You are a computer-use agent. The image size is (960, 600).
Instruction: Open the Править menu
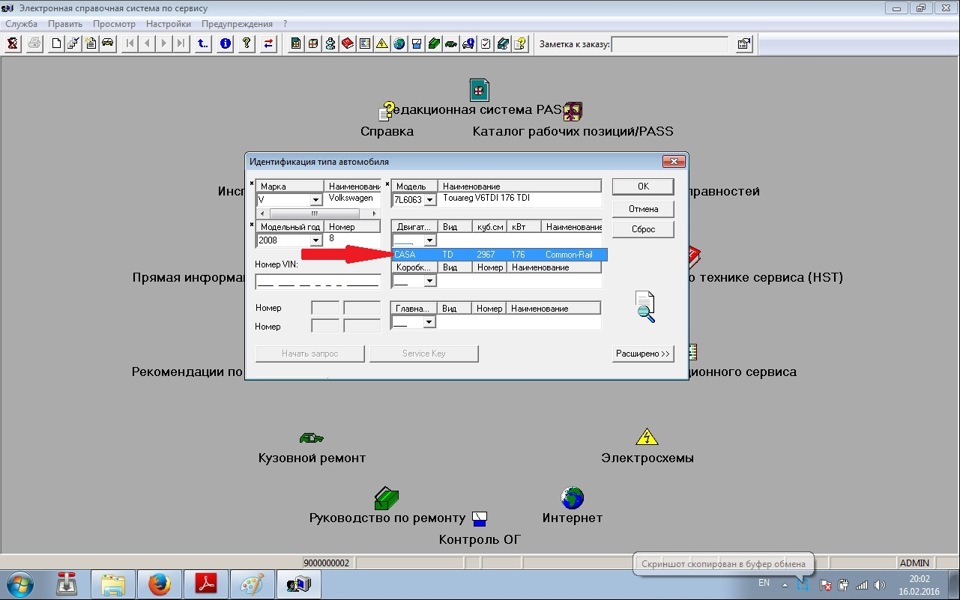click(65, 24)
